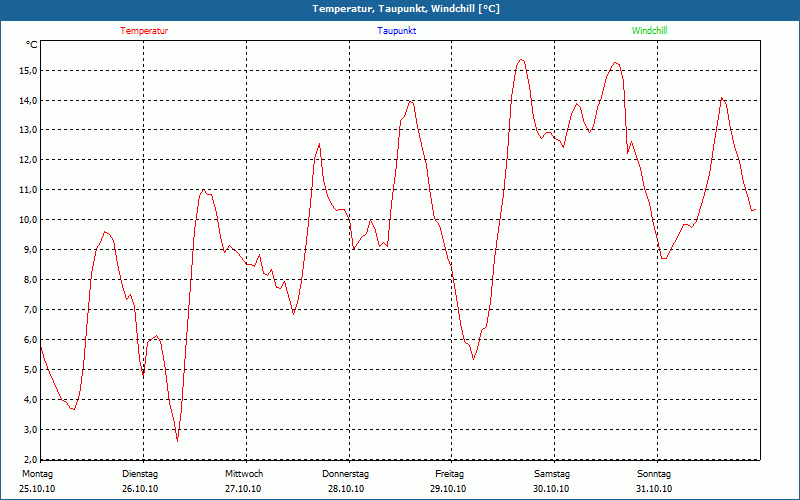Click the date 28.10.10
The image size is (800, 500).
point(346,489)
